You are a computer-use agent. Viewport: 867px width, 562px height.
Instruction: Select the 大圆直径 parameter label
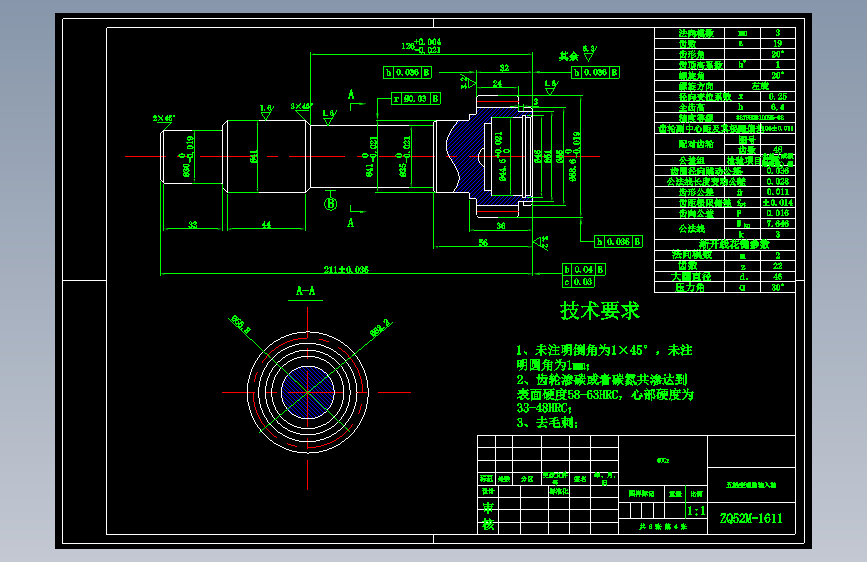[x=691, y=277]
